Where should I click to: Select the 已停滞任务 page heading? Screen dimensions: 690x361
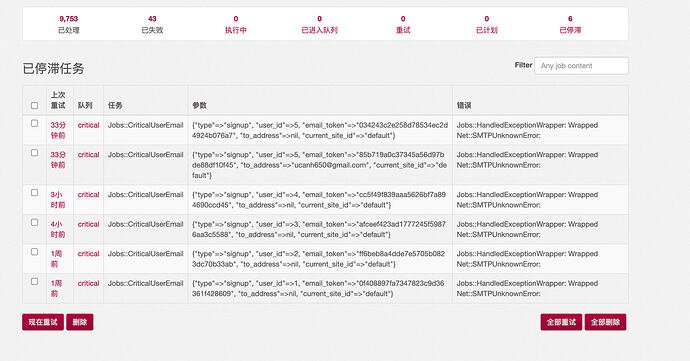(x=53, y=69)
